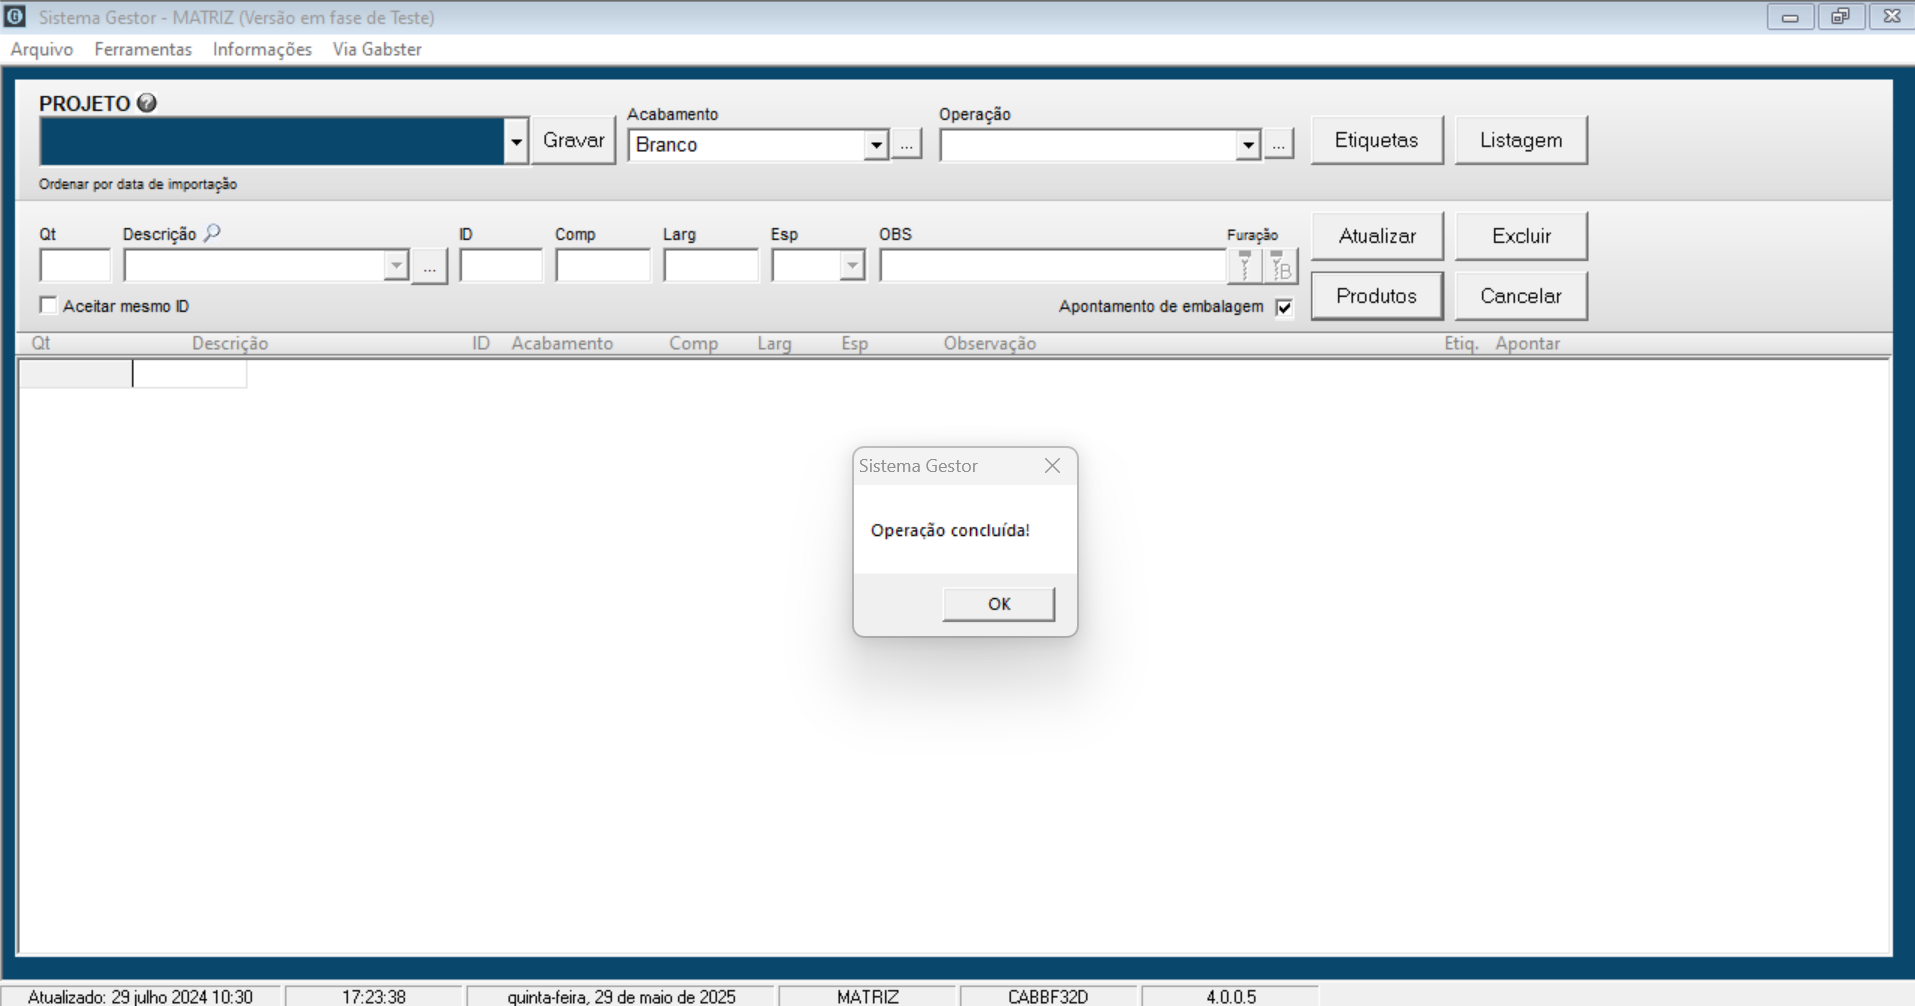Click the second Furação drilling icon with B
This screenshot has width=1915, height=1006.
tap(1280, 266)
